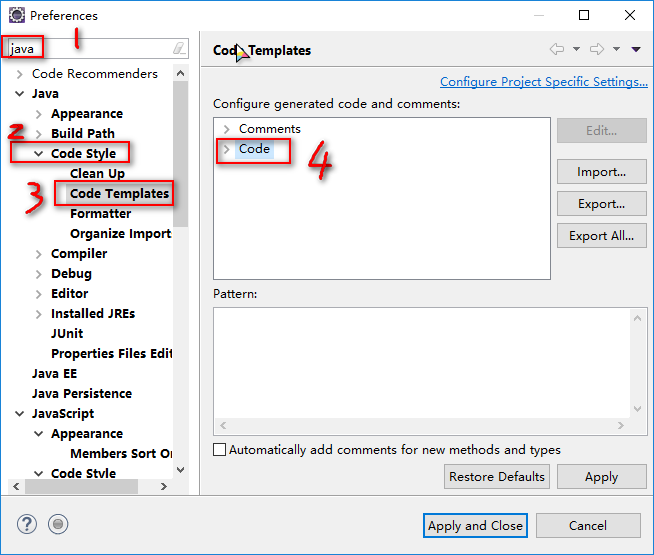654x555 pixels.
Task: Select Members Sort Order page
Action: tap(121, 453)
